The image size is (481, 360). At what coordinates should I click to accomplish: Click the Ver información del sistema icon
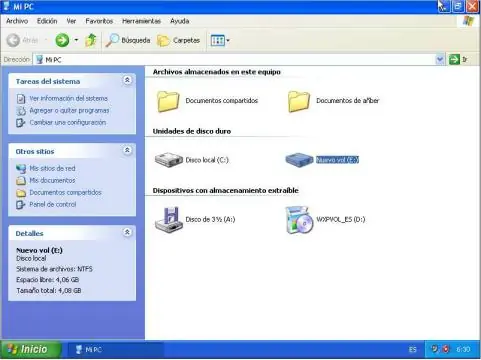pyautogui.click(x=21, y=99)
